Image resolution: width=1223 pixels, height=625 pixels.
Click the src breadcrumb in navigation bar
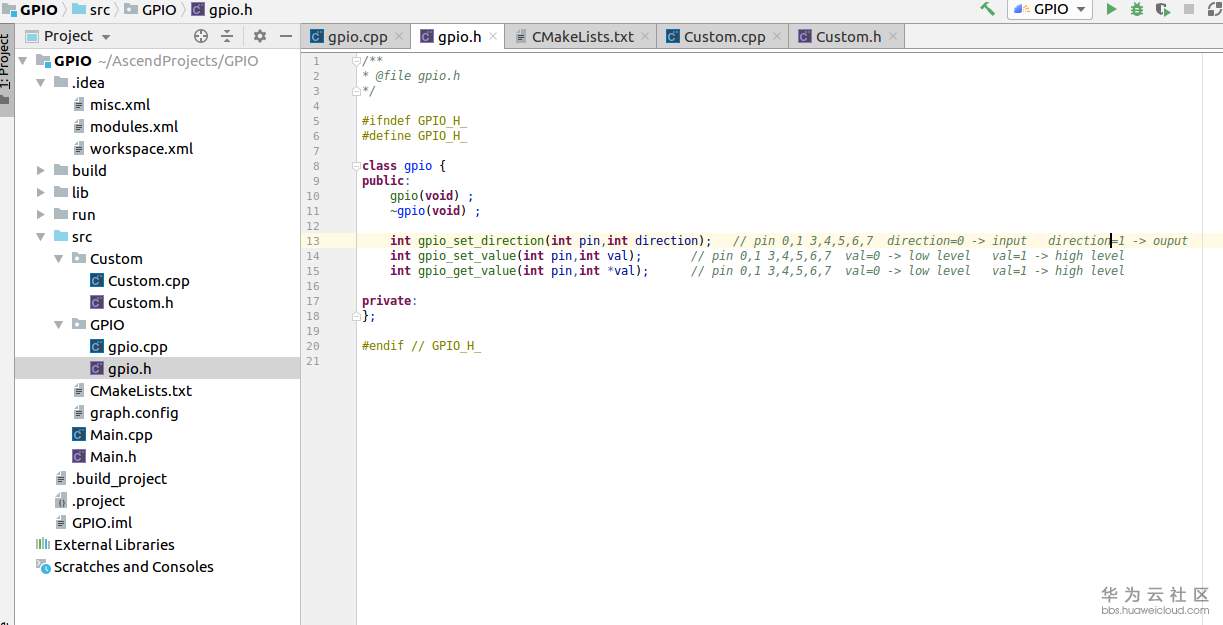(x=91, y=10)
